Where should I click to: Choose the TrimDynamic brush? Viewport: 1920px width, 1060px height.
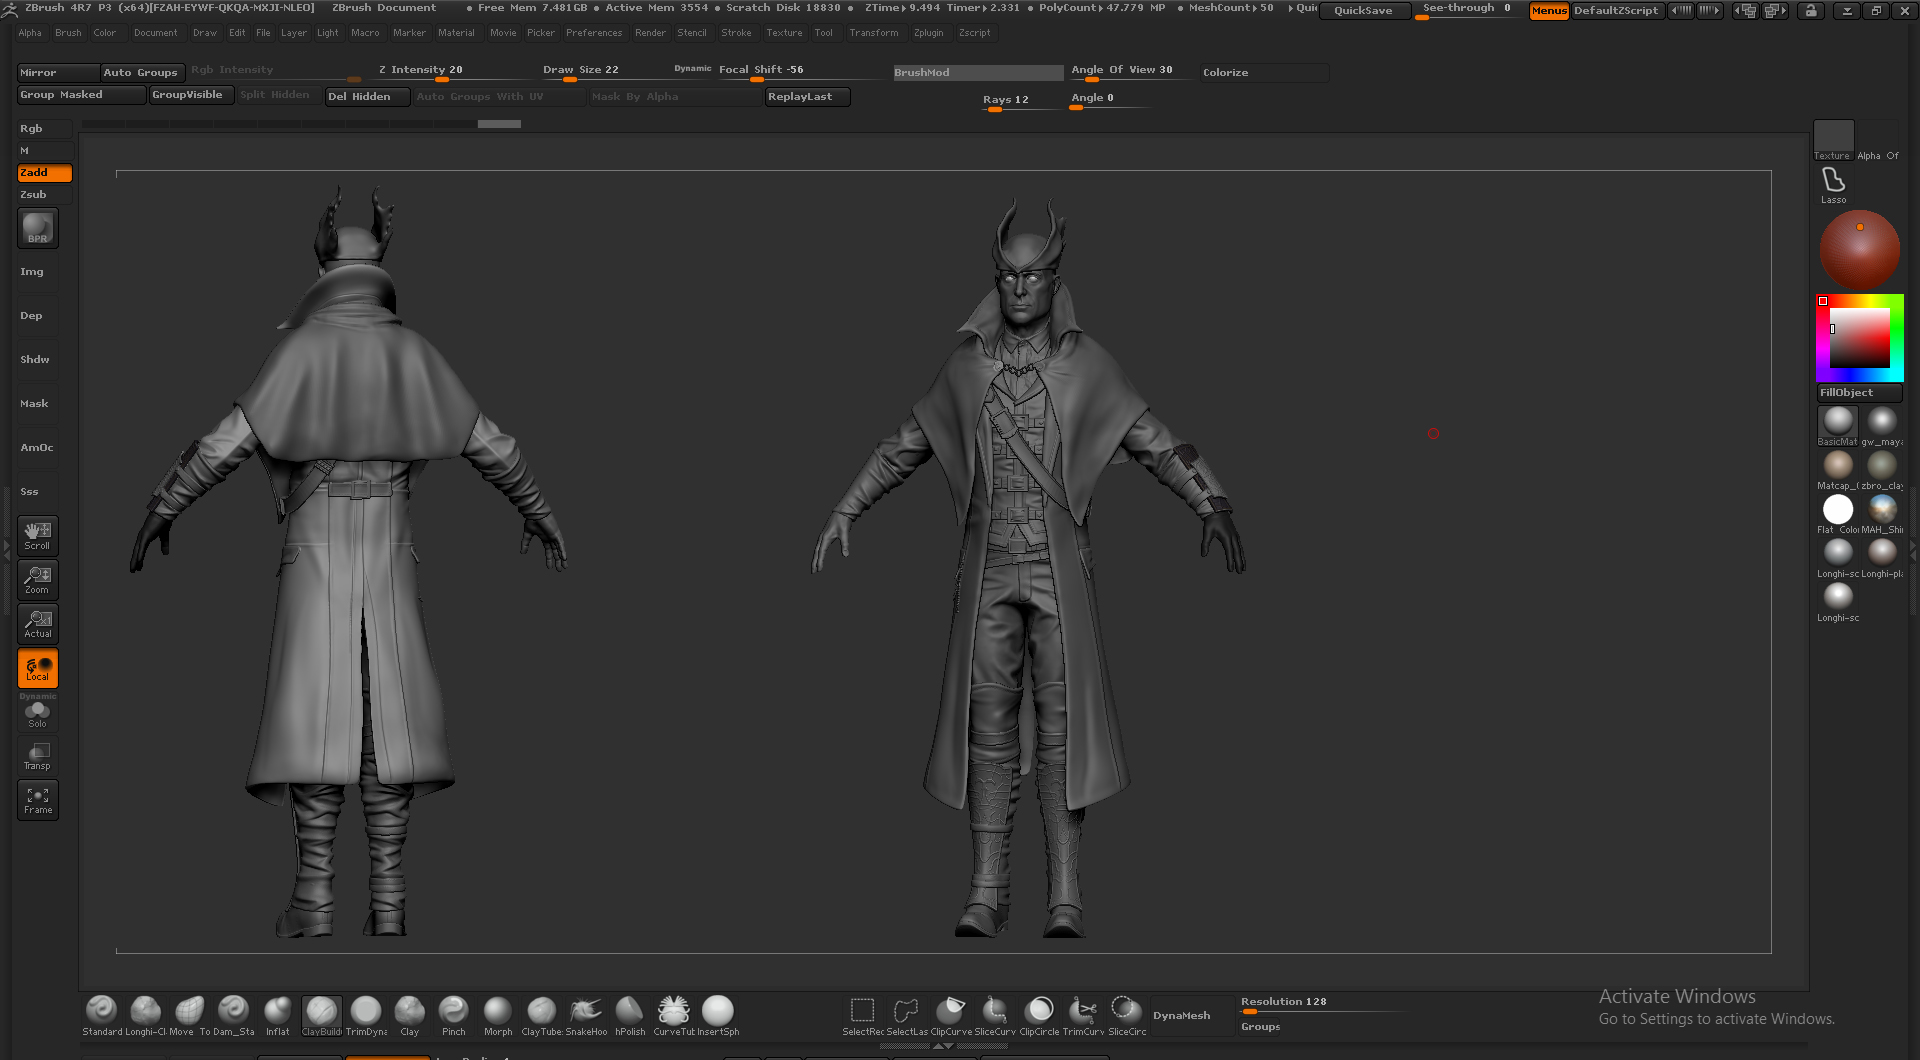pos(366,1015)
